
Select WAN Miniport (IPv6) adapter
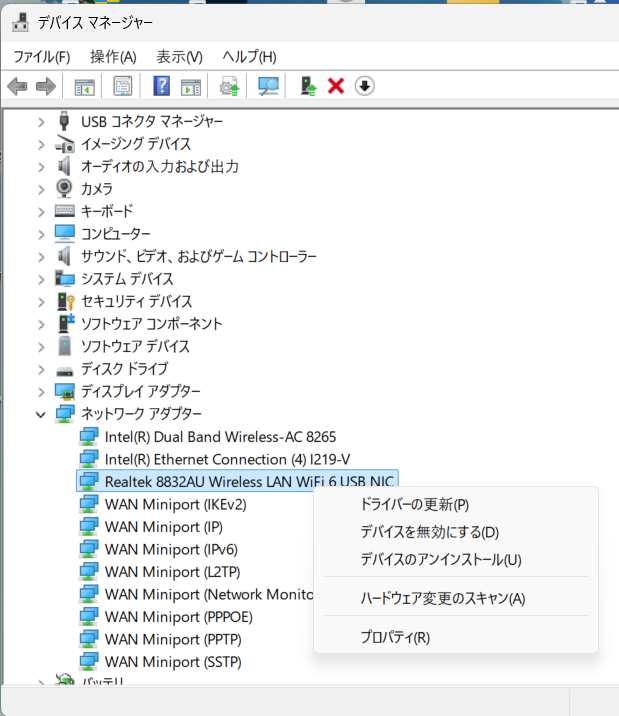171,549
